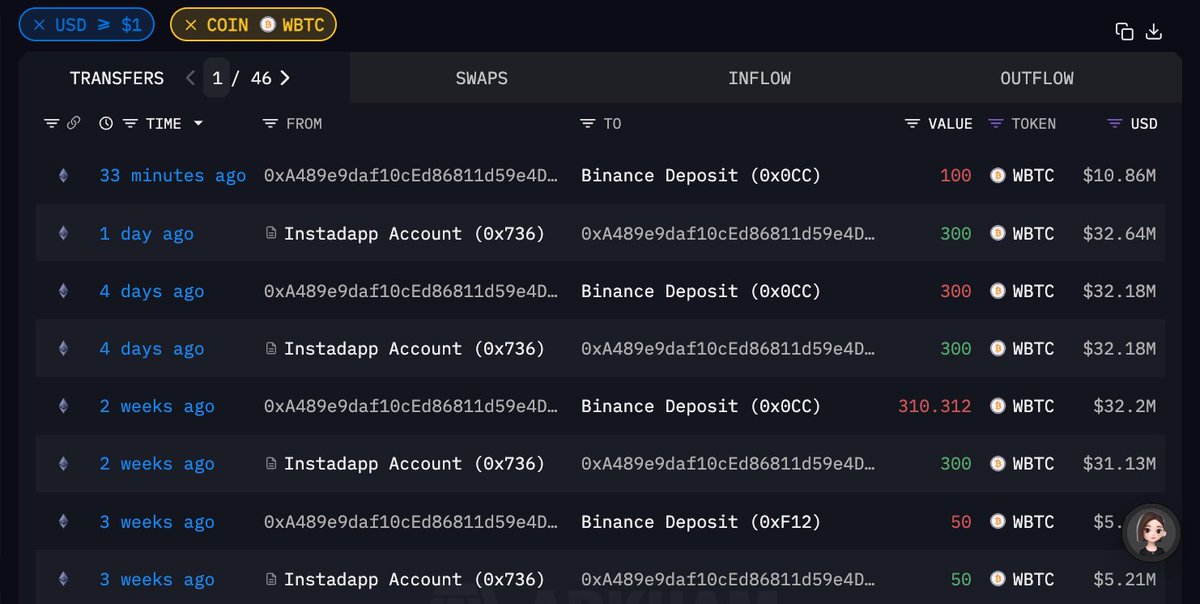Click the $10.86M USD amount
Screen dimensions: 1200x604
[x=1119, y=176]
